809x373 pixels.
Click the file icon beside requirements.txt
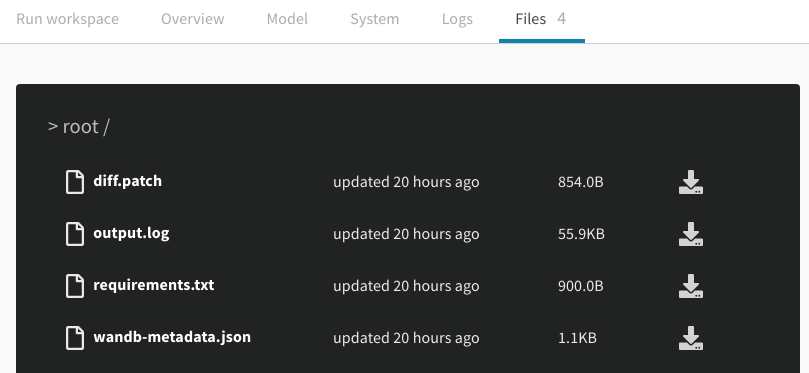pos(75,286)
